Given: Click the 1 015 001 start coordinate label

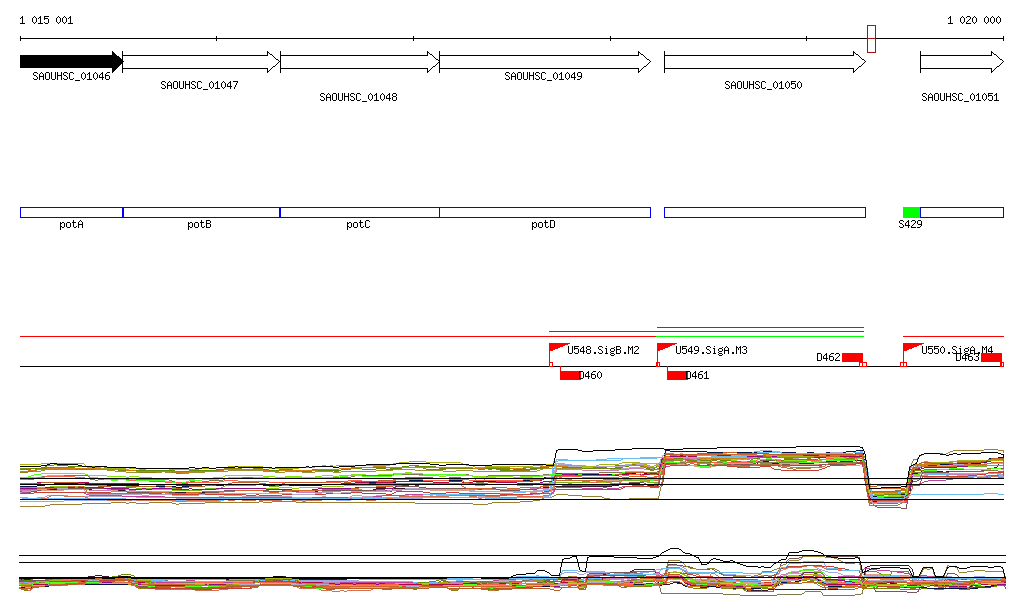Looking at the screenshot, I should coord(46,20).
